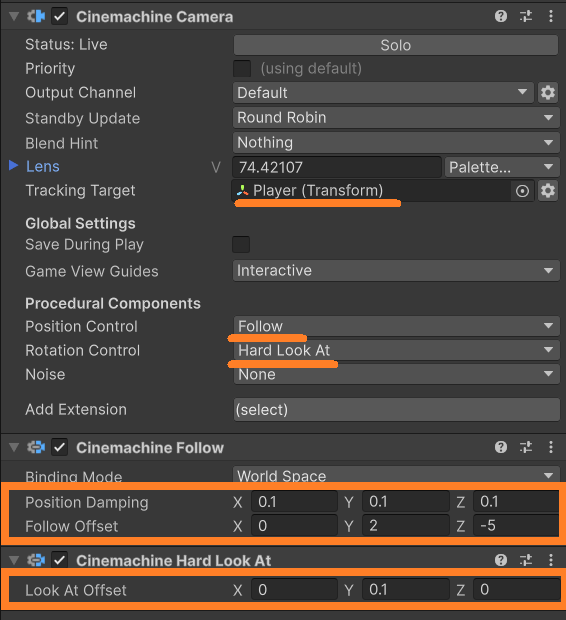Click the Position Damping label
566x620 pixels.
87,503
